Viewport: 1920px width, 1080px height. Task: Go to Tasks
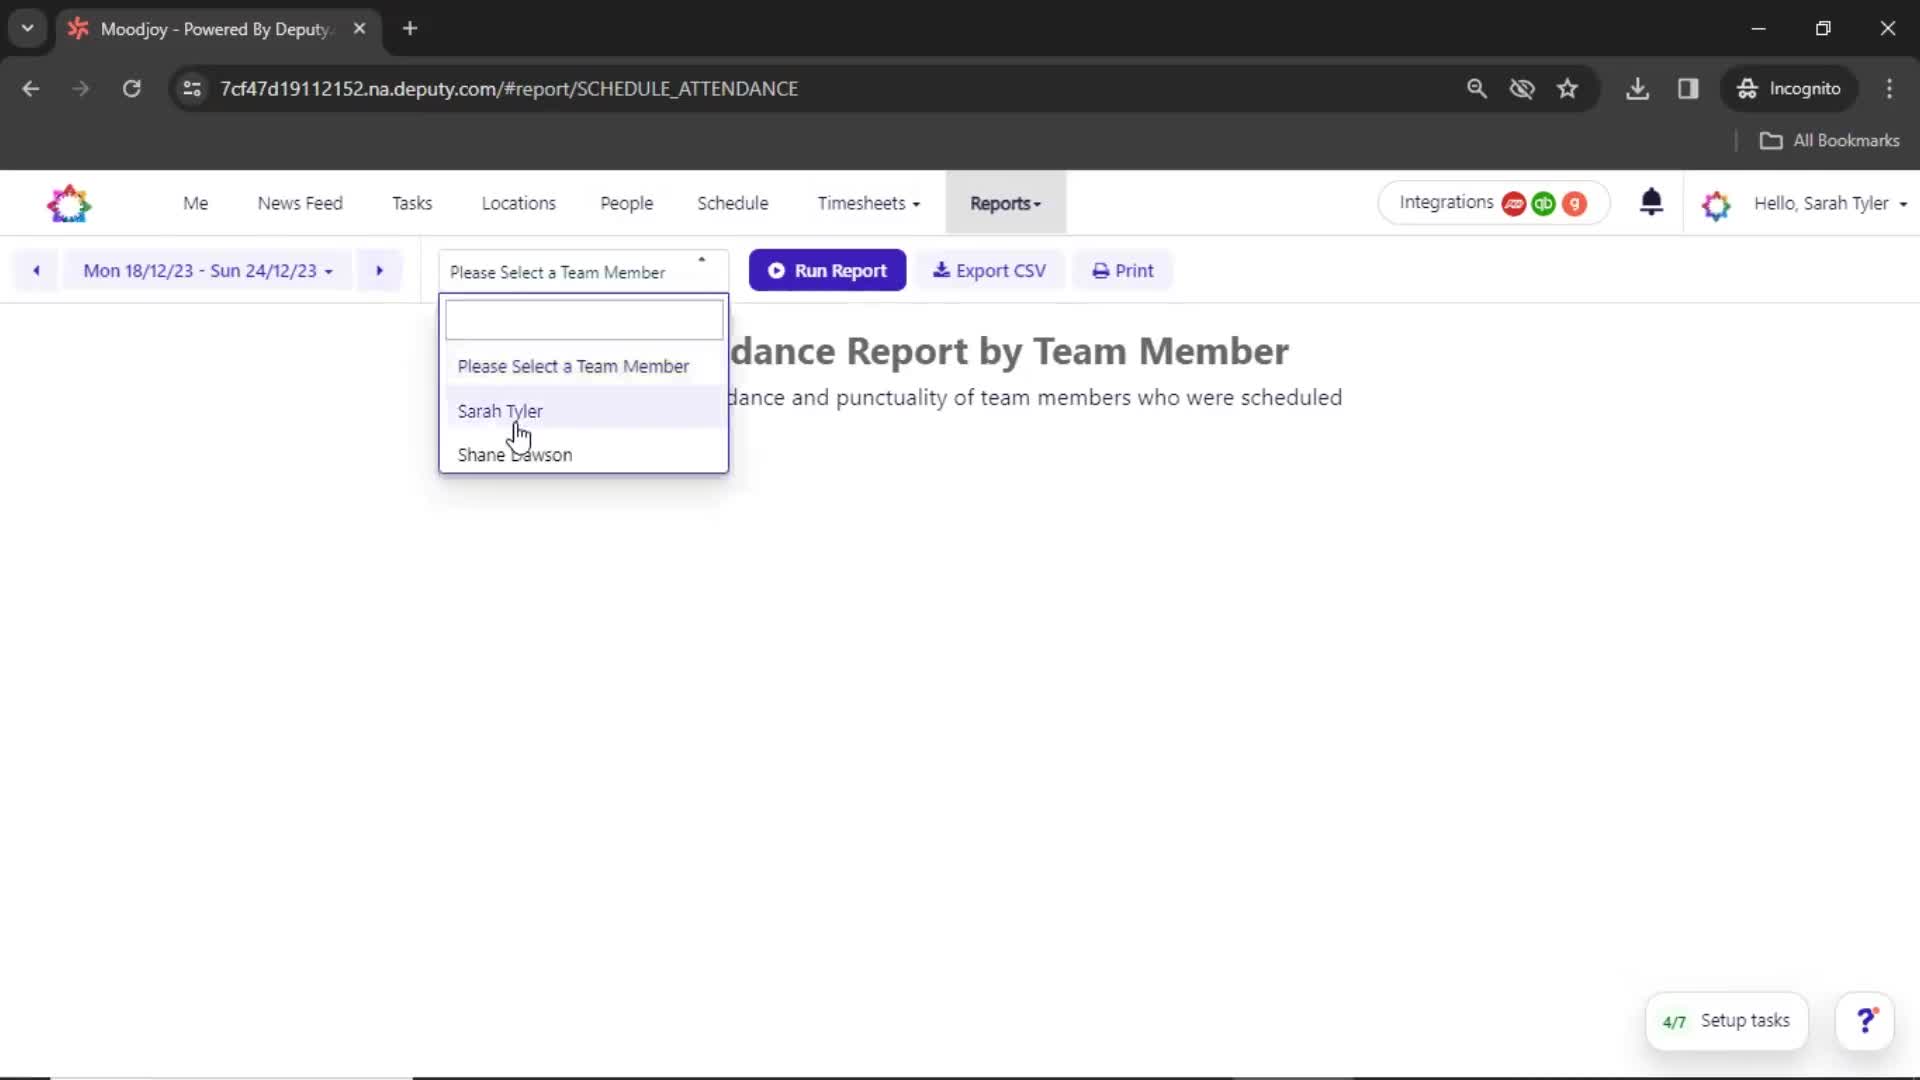(x=412, y=203)
